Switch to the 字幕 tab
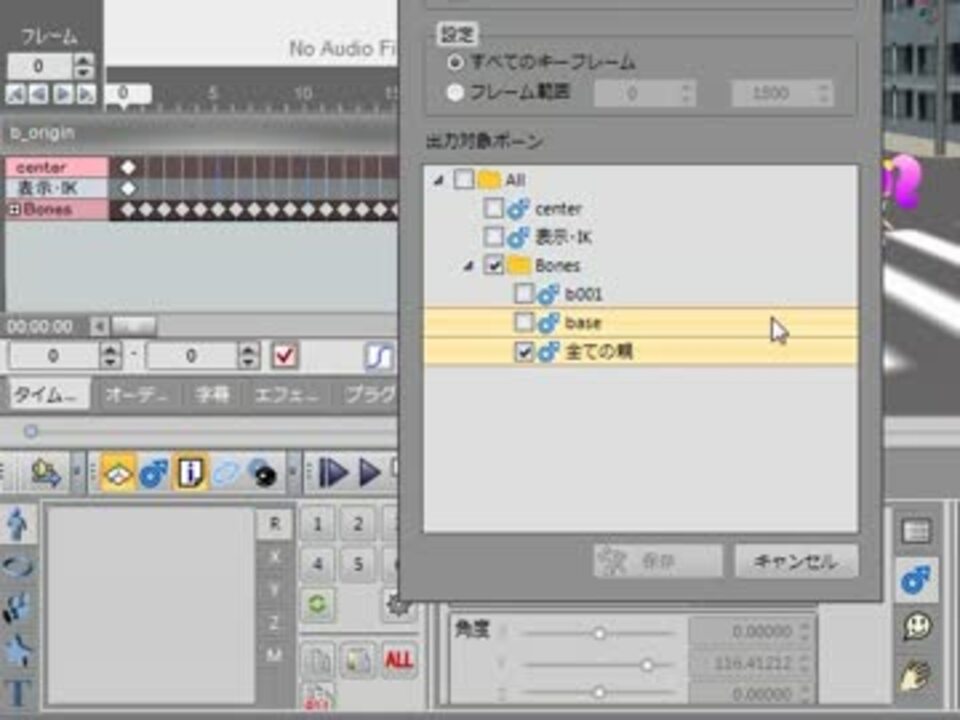The width and height of the screenshot is (960, 720). tap(212, 395)
